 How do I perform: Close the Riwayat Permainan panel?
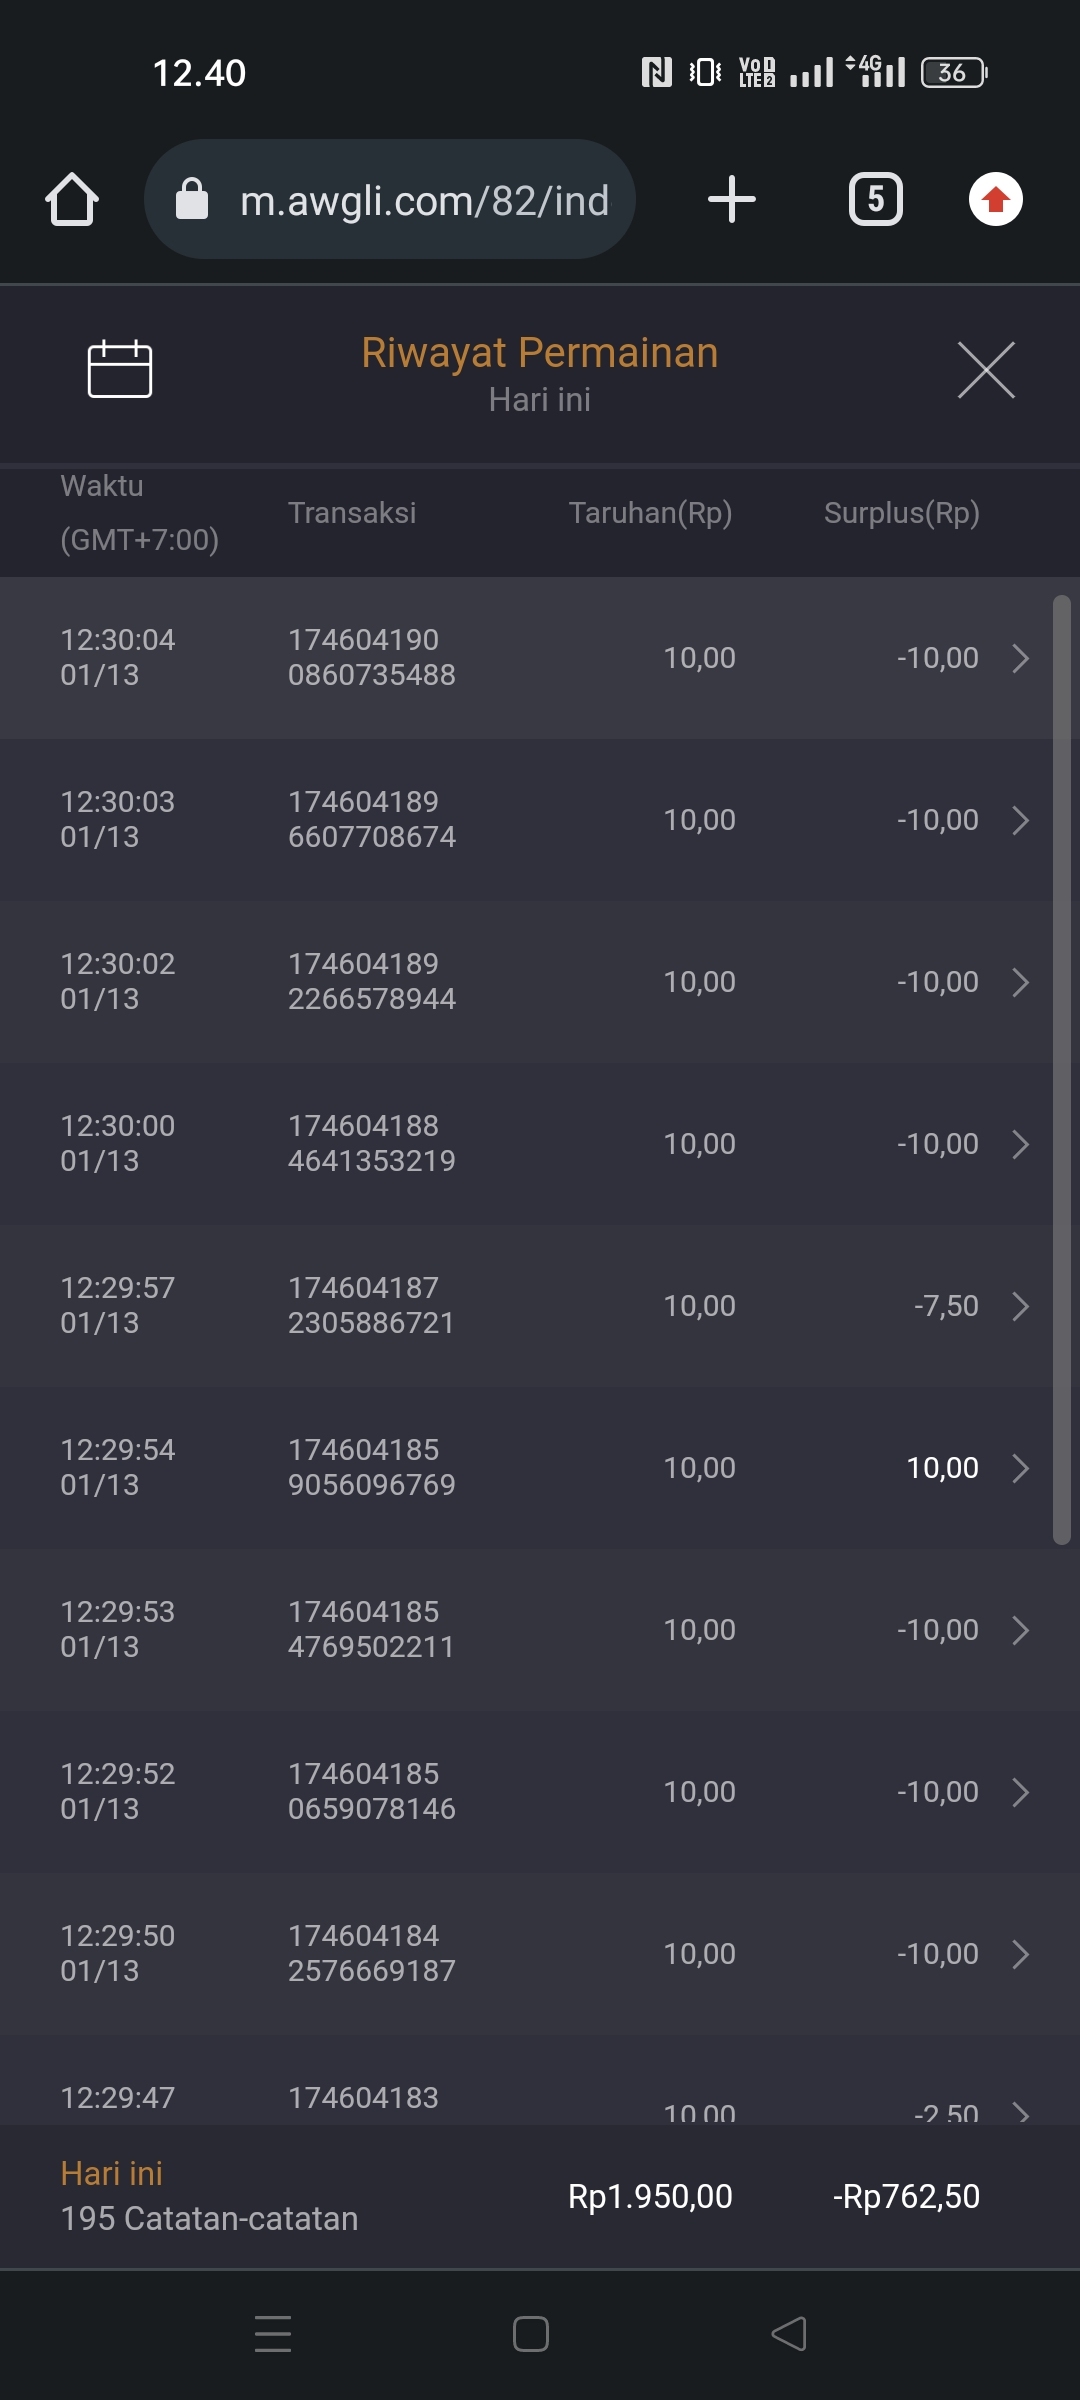point(986,370)
